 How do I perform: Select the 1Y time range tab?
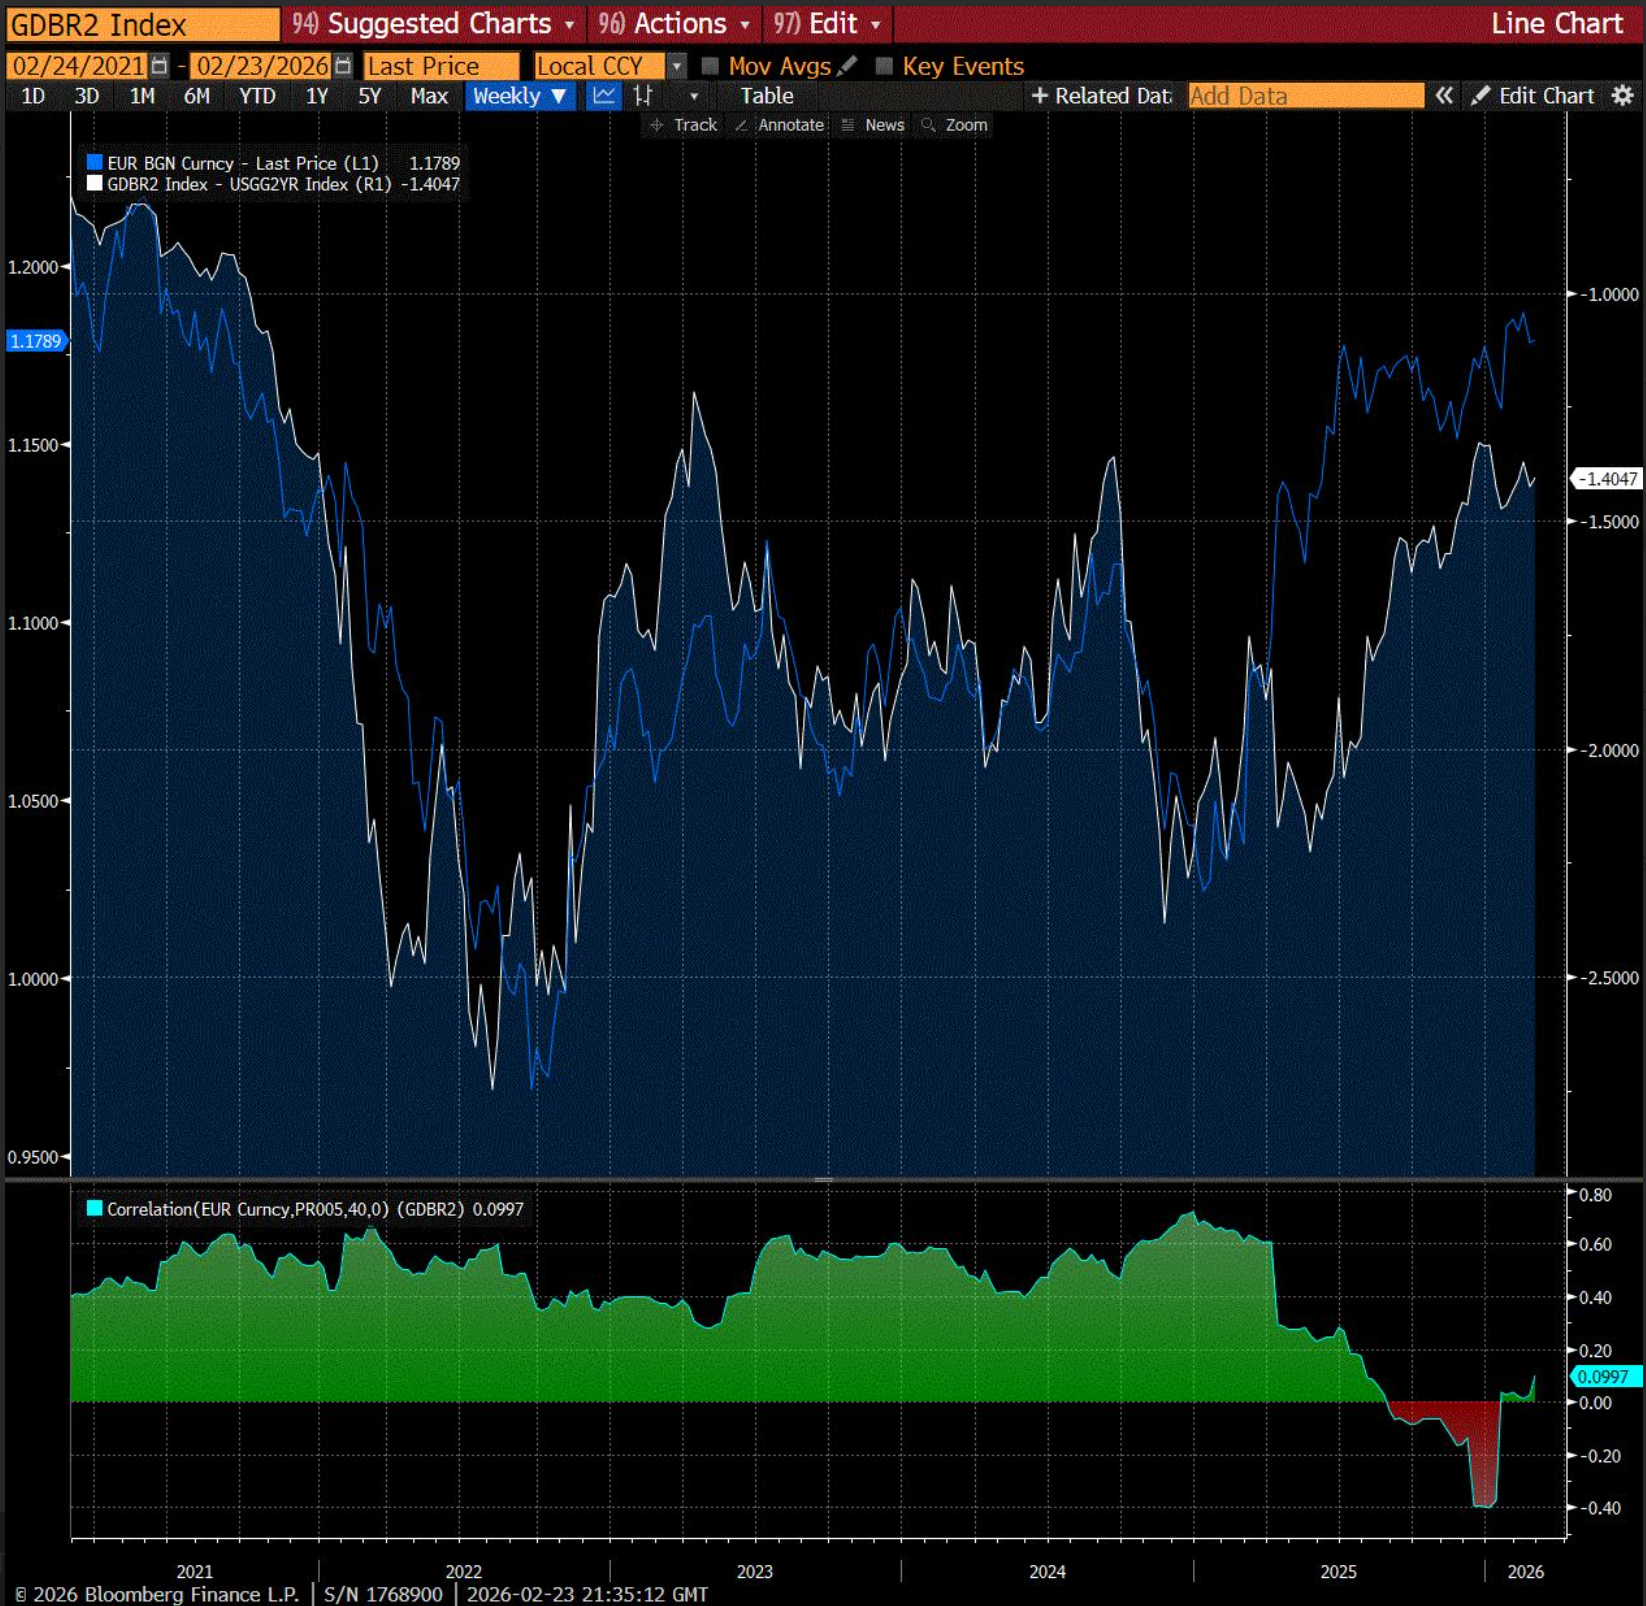tap(317, 96)
